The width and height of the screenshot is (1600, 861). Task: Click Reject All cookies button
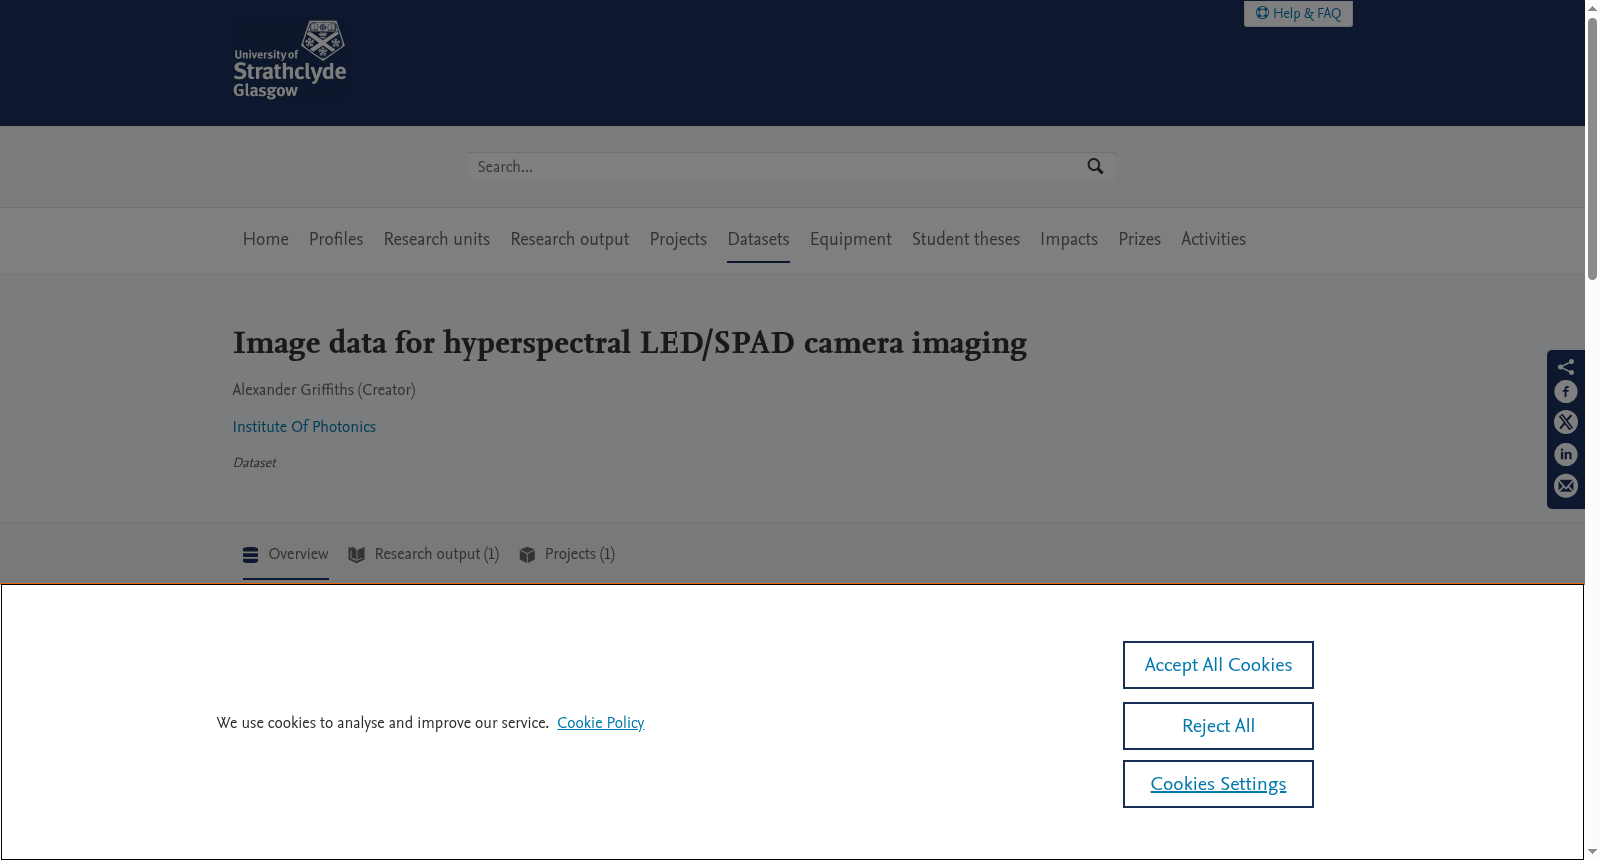pos(1218,726)
